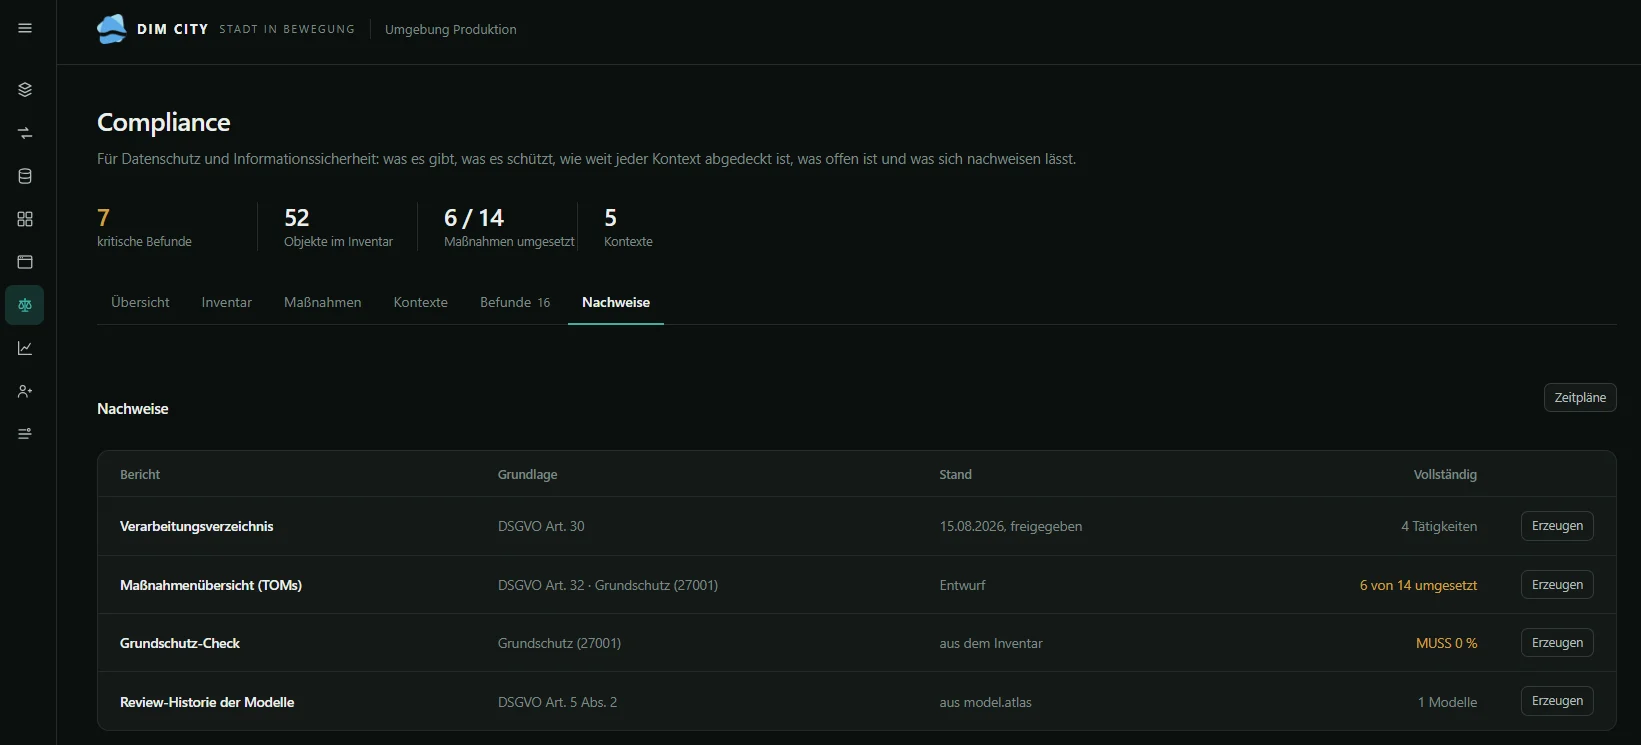Click the Vollständig column header
This screenshot has width=1641, height=745.
[x=1445, y=474]
